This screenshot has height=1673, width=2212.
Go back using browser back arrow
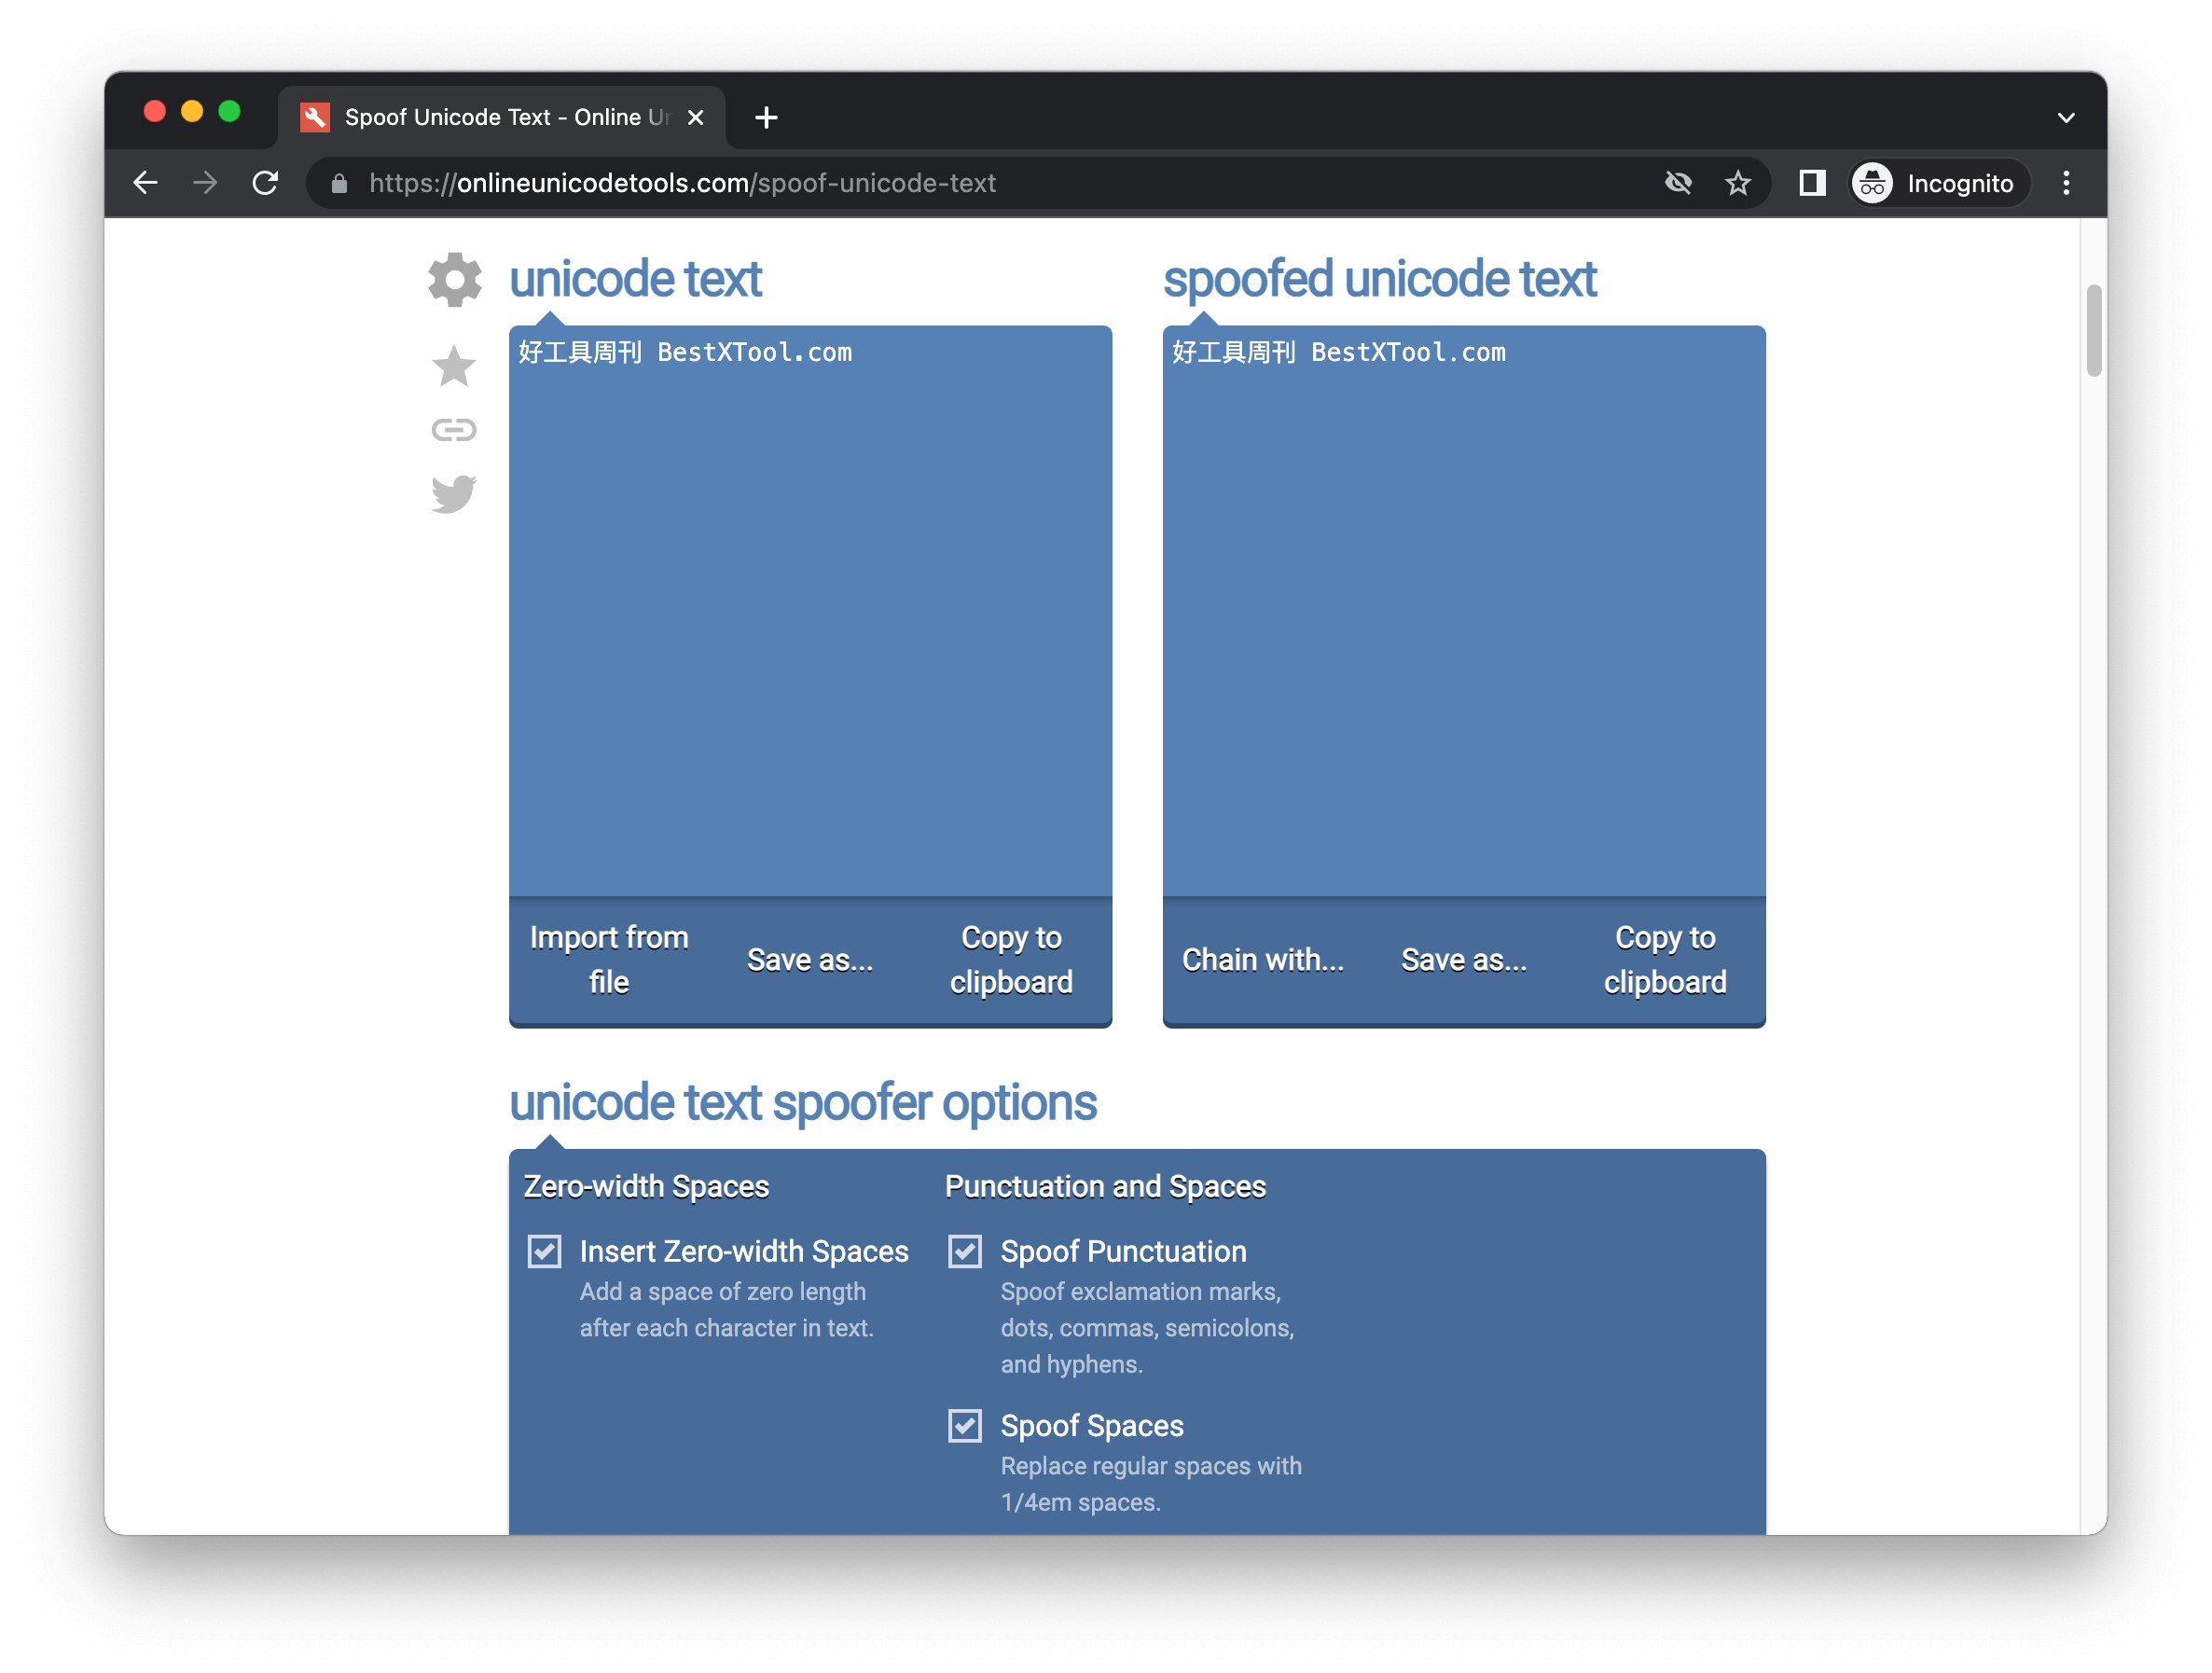146,183
